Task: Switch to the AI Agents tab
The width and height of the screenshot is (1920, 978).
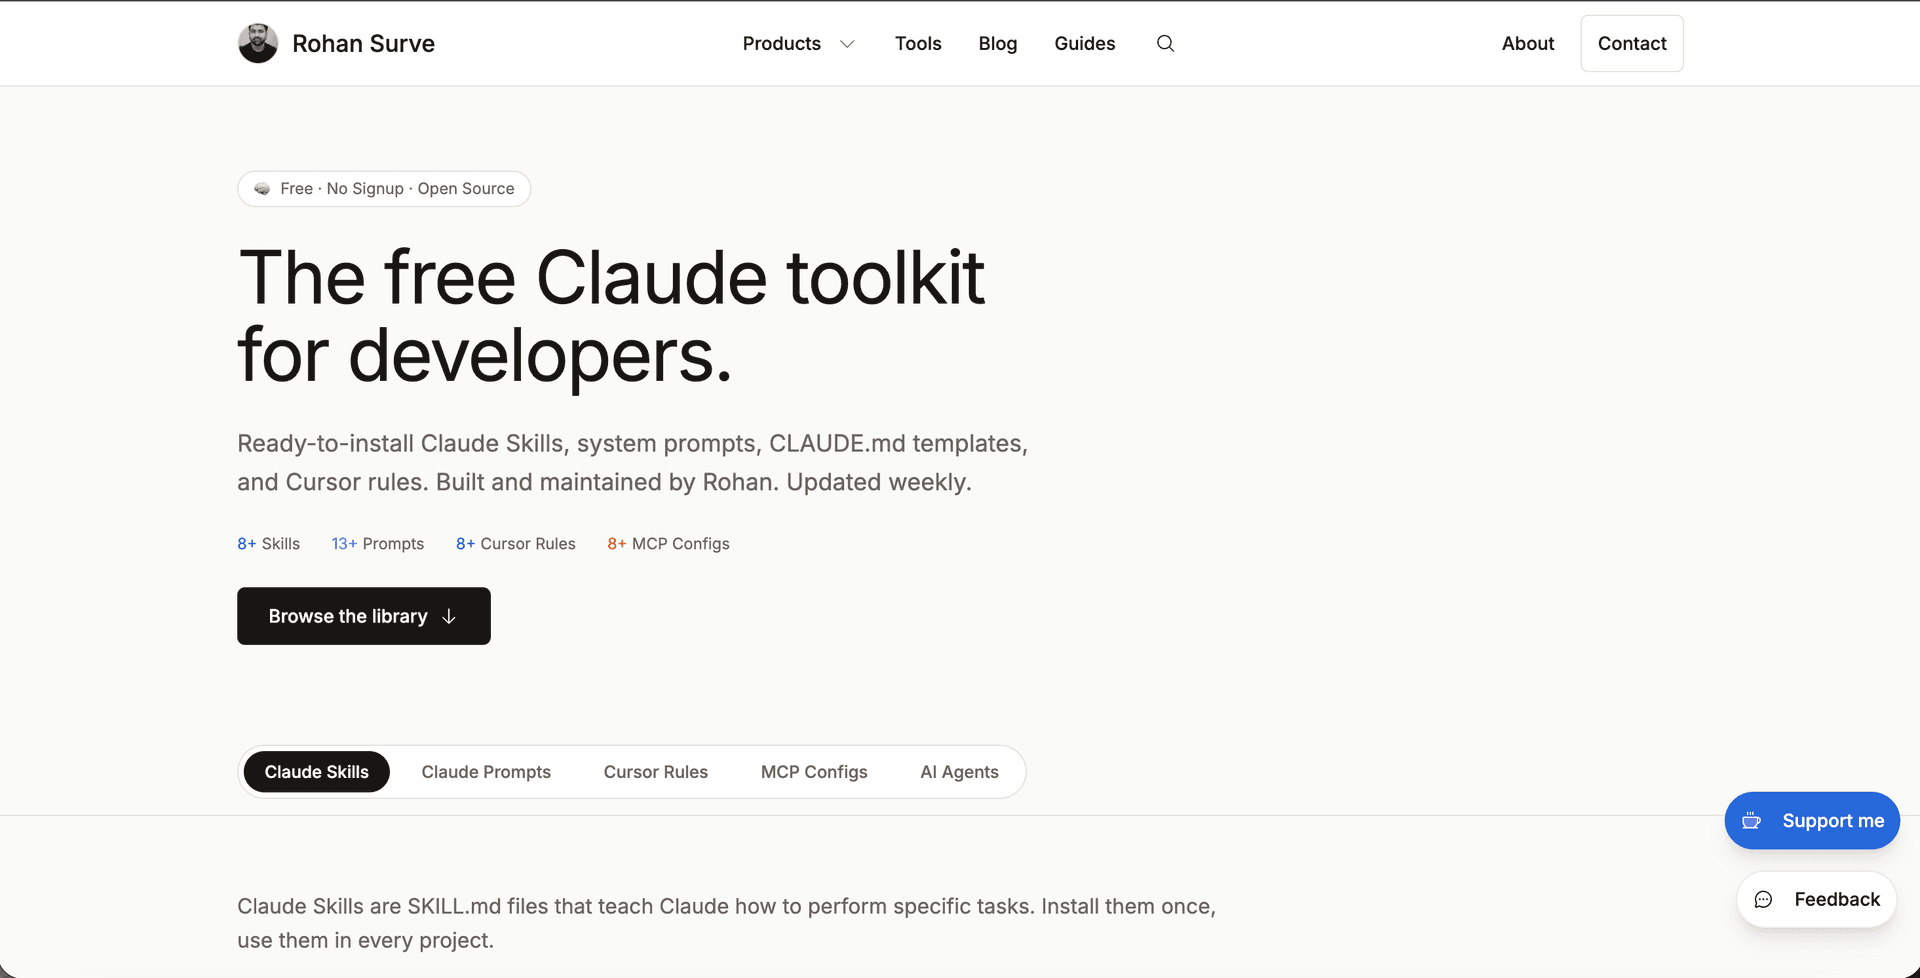Action: (959, 772)
